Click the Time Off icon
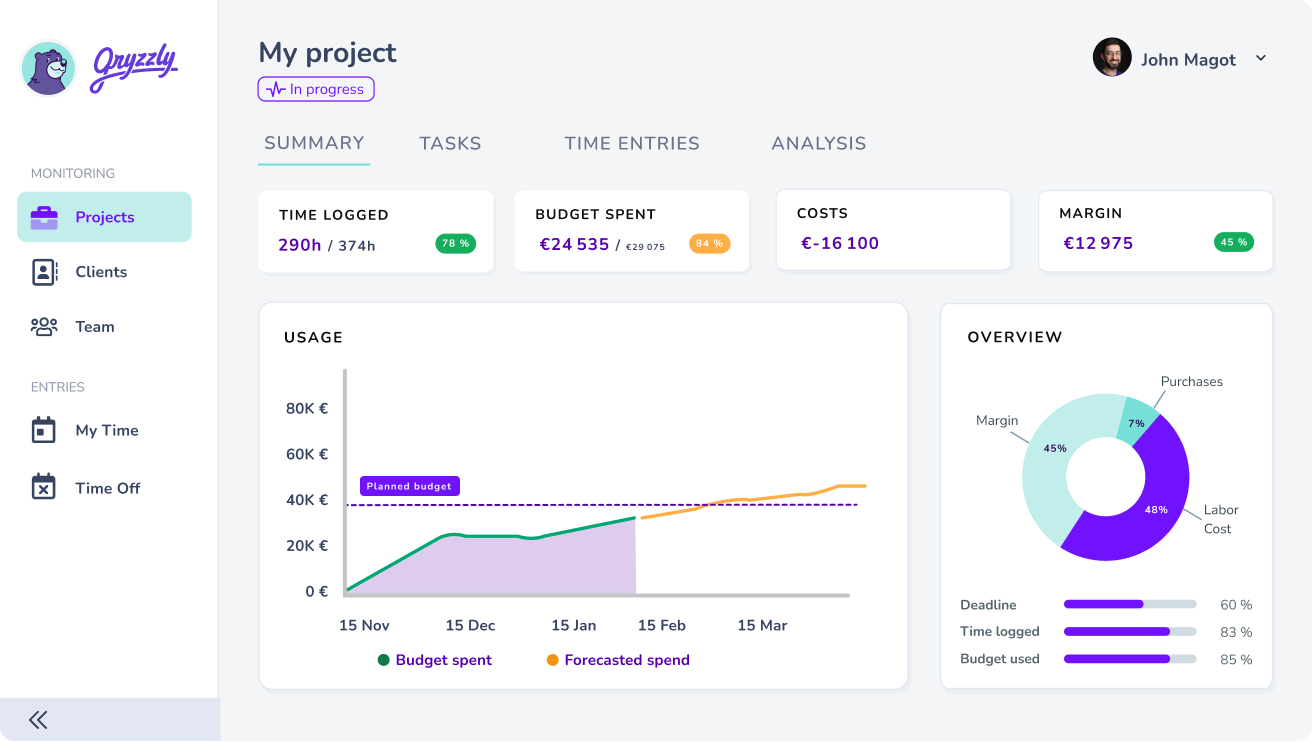Screen dimensions: 1312x742 click(44, 487)
